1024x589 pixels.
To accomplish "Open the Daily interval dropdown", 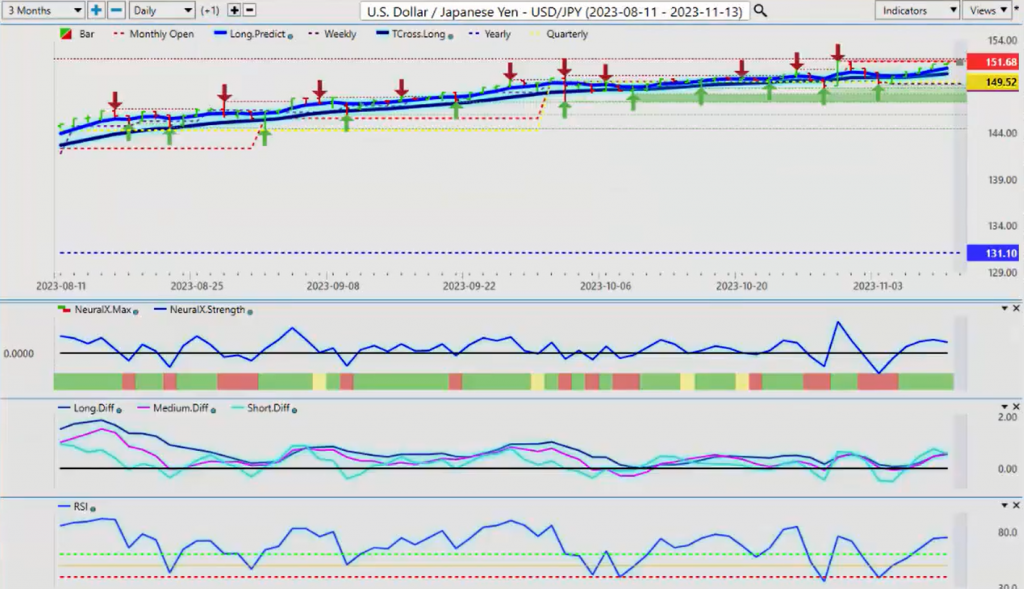I will coord(162,10).
